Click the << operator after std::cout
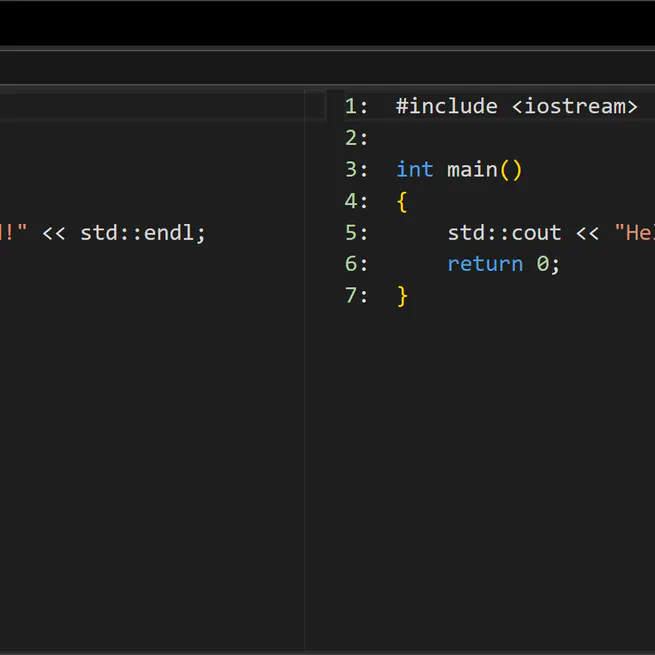This screenshot has width=655, height=655. click(x=587, y=233)
